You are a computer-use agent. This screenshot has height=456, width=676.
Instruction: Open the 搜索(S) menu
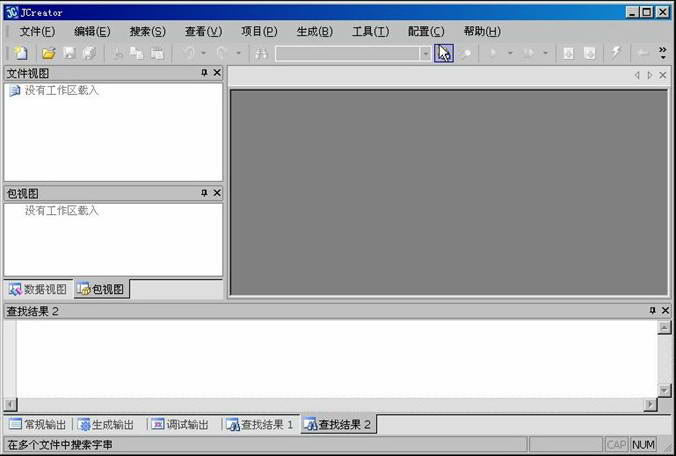coord(147,31)
